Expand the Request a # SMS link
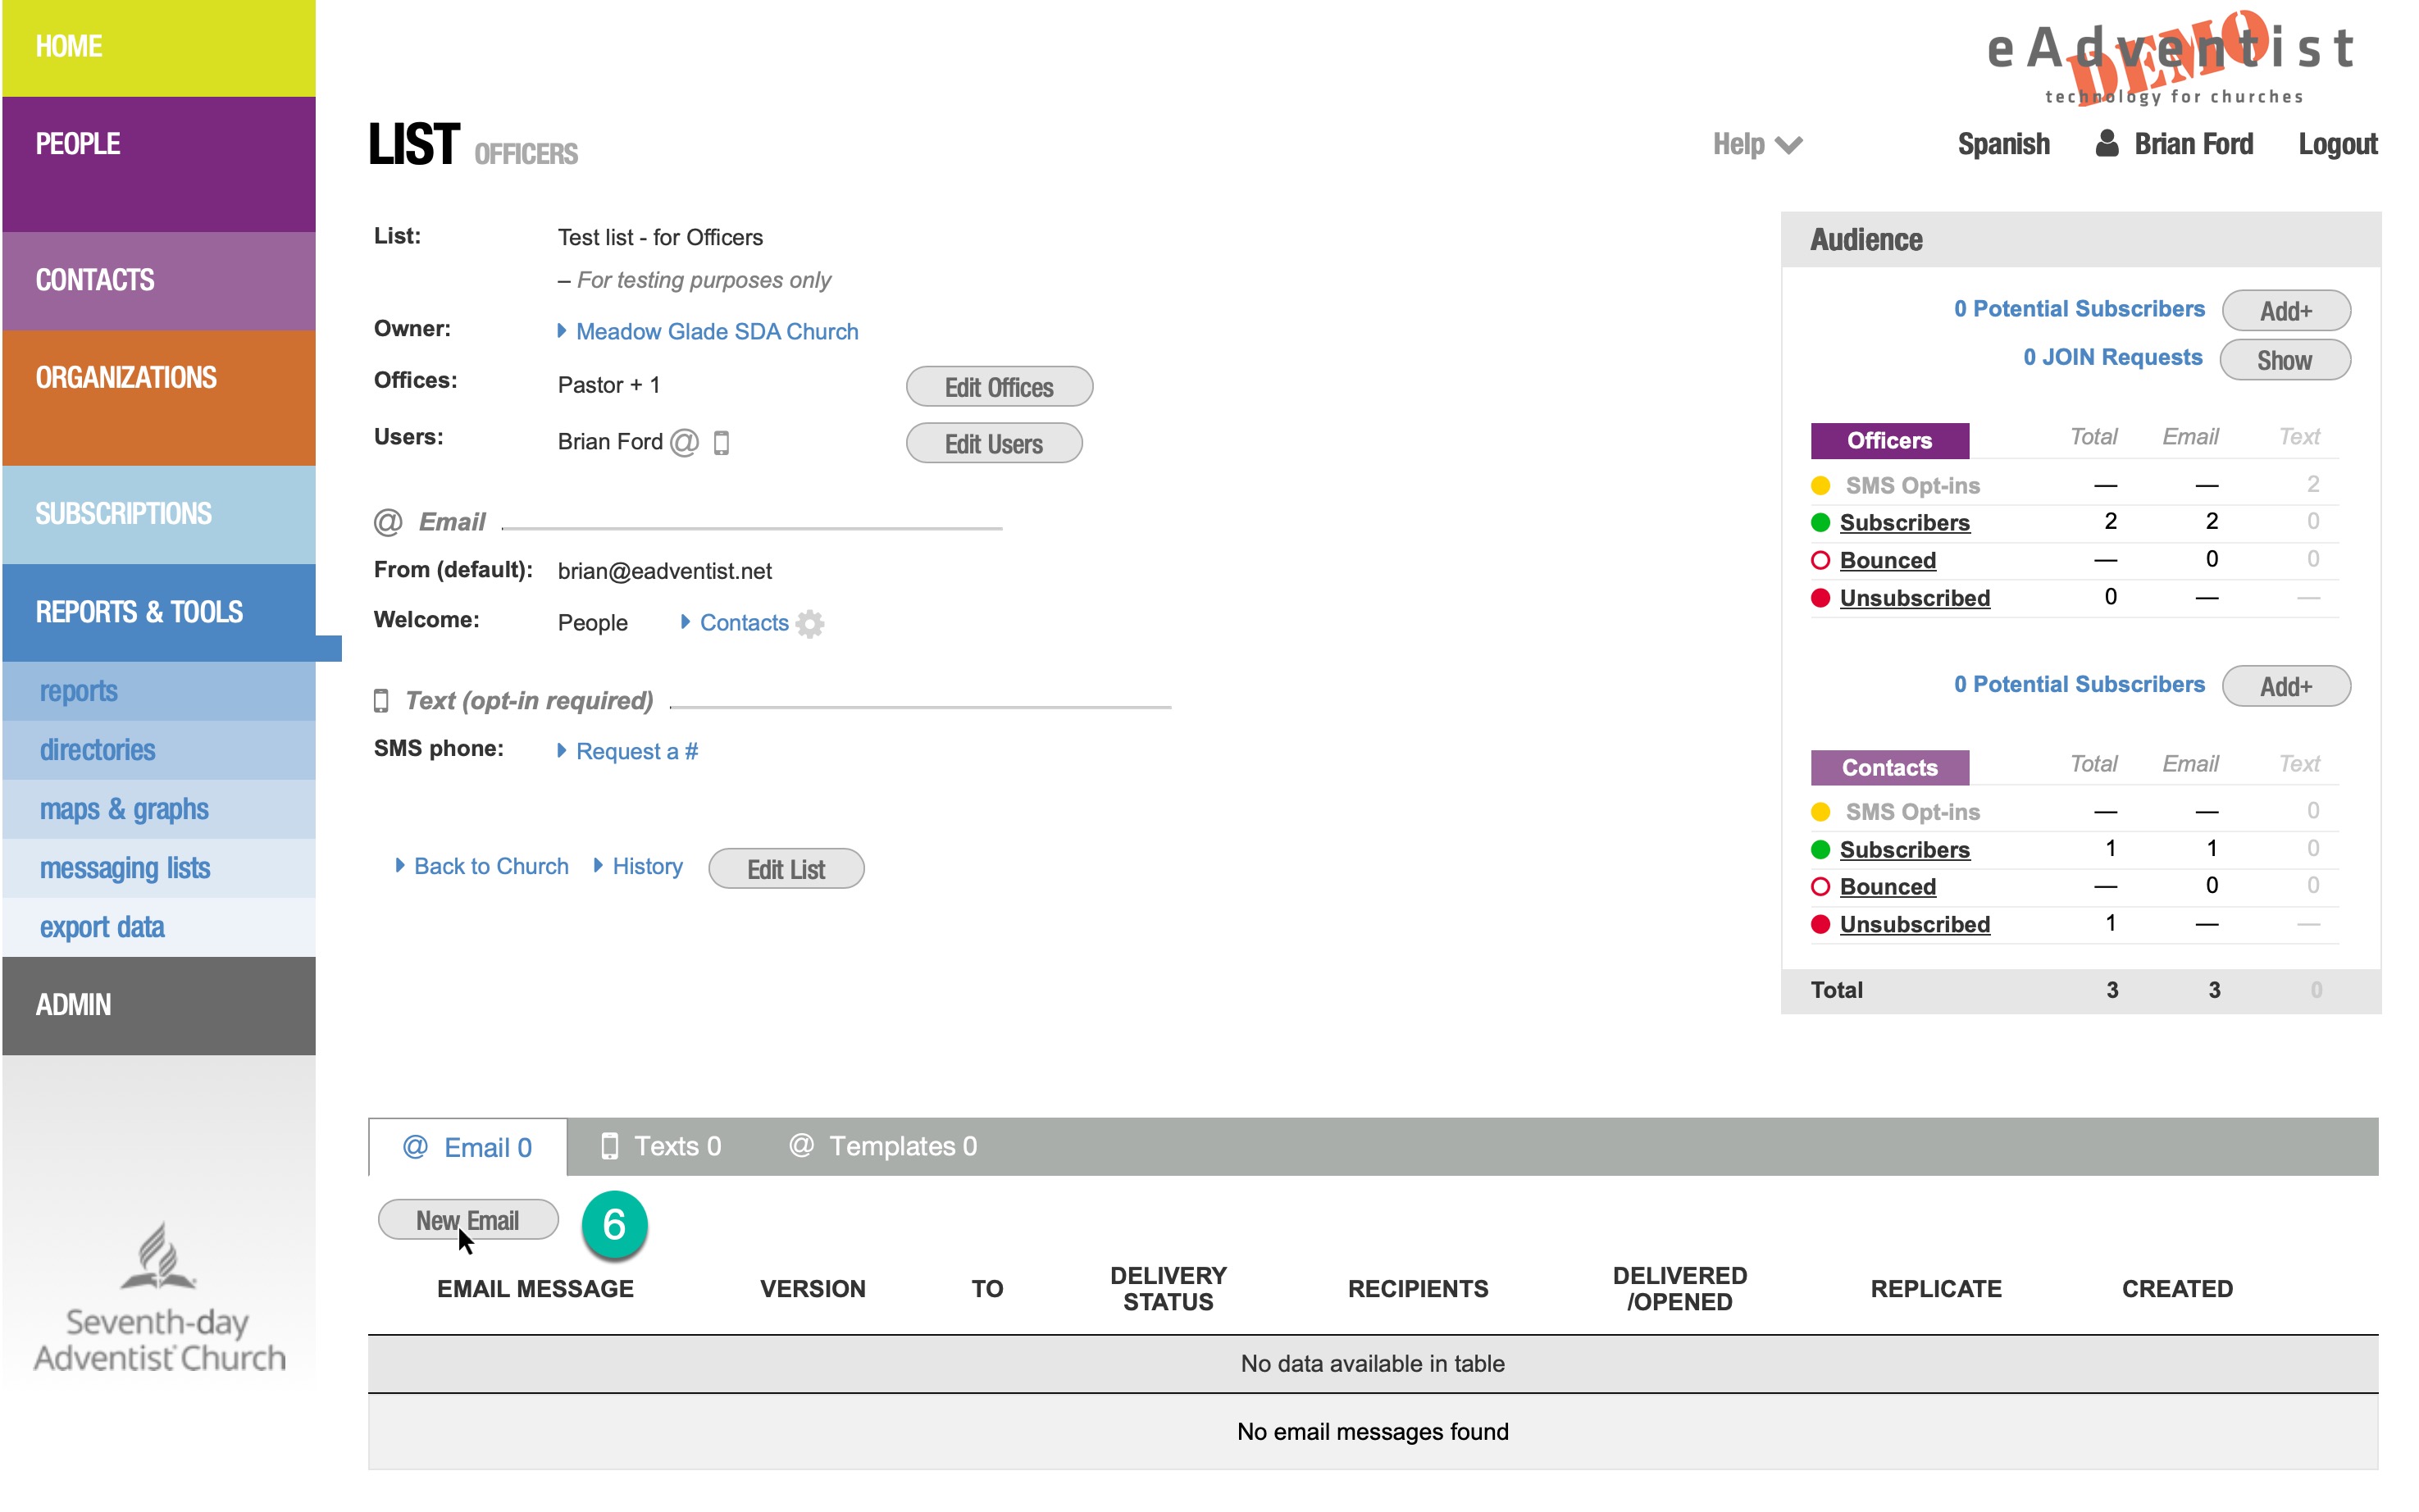 [x=636, y=751]
